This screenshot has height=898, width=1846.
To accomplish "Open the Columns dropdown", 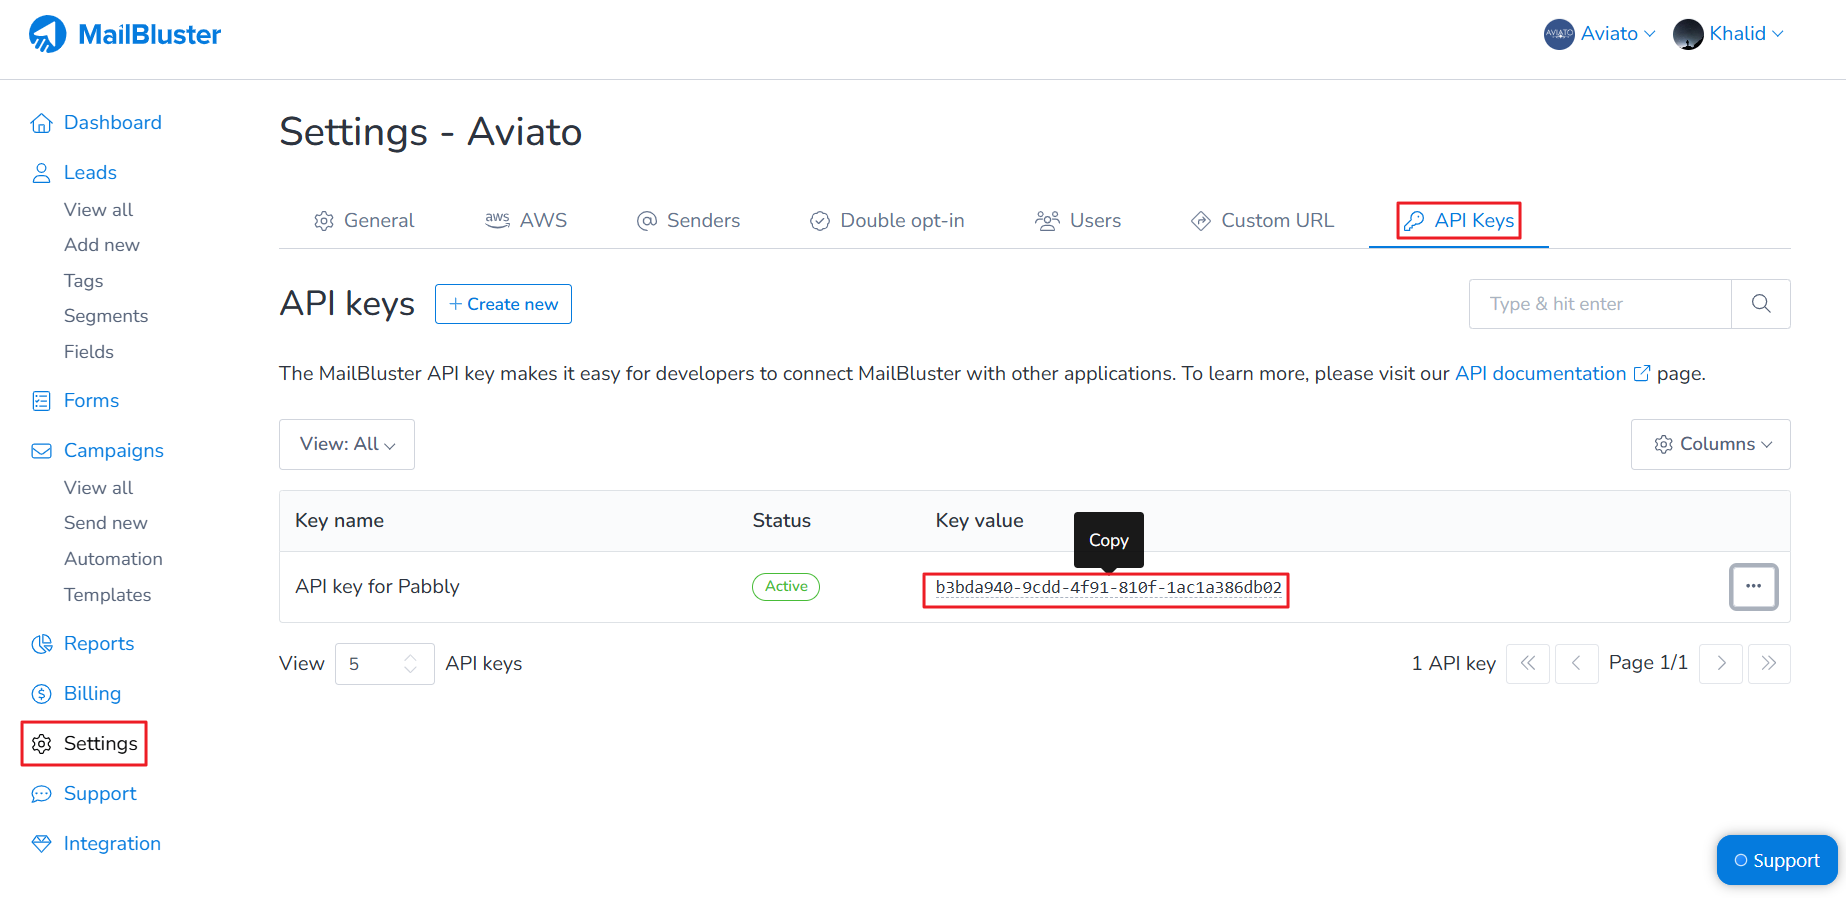I will pos(1710,444).
